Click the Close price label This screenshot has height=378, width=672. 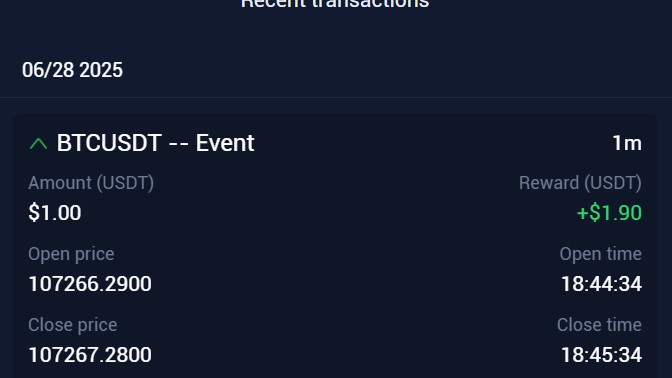72,325
